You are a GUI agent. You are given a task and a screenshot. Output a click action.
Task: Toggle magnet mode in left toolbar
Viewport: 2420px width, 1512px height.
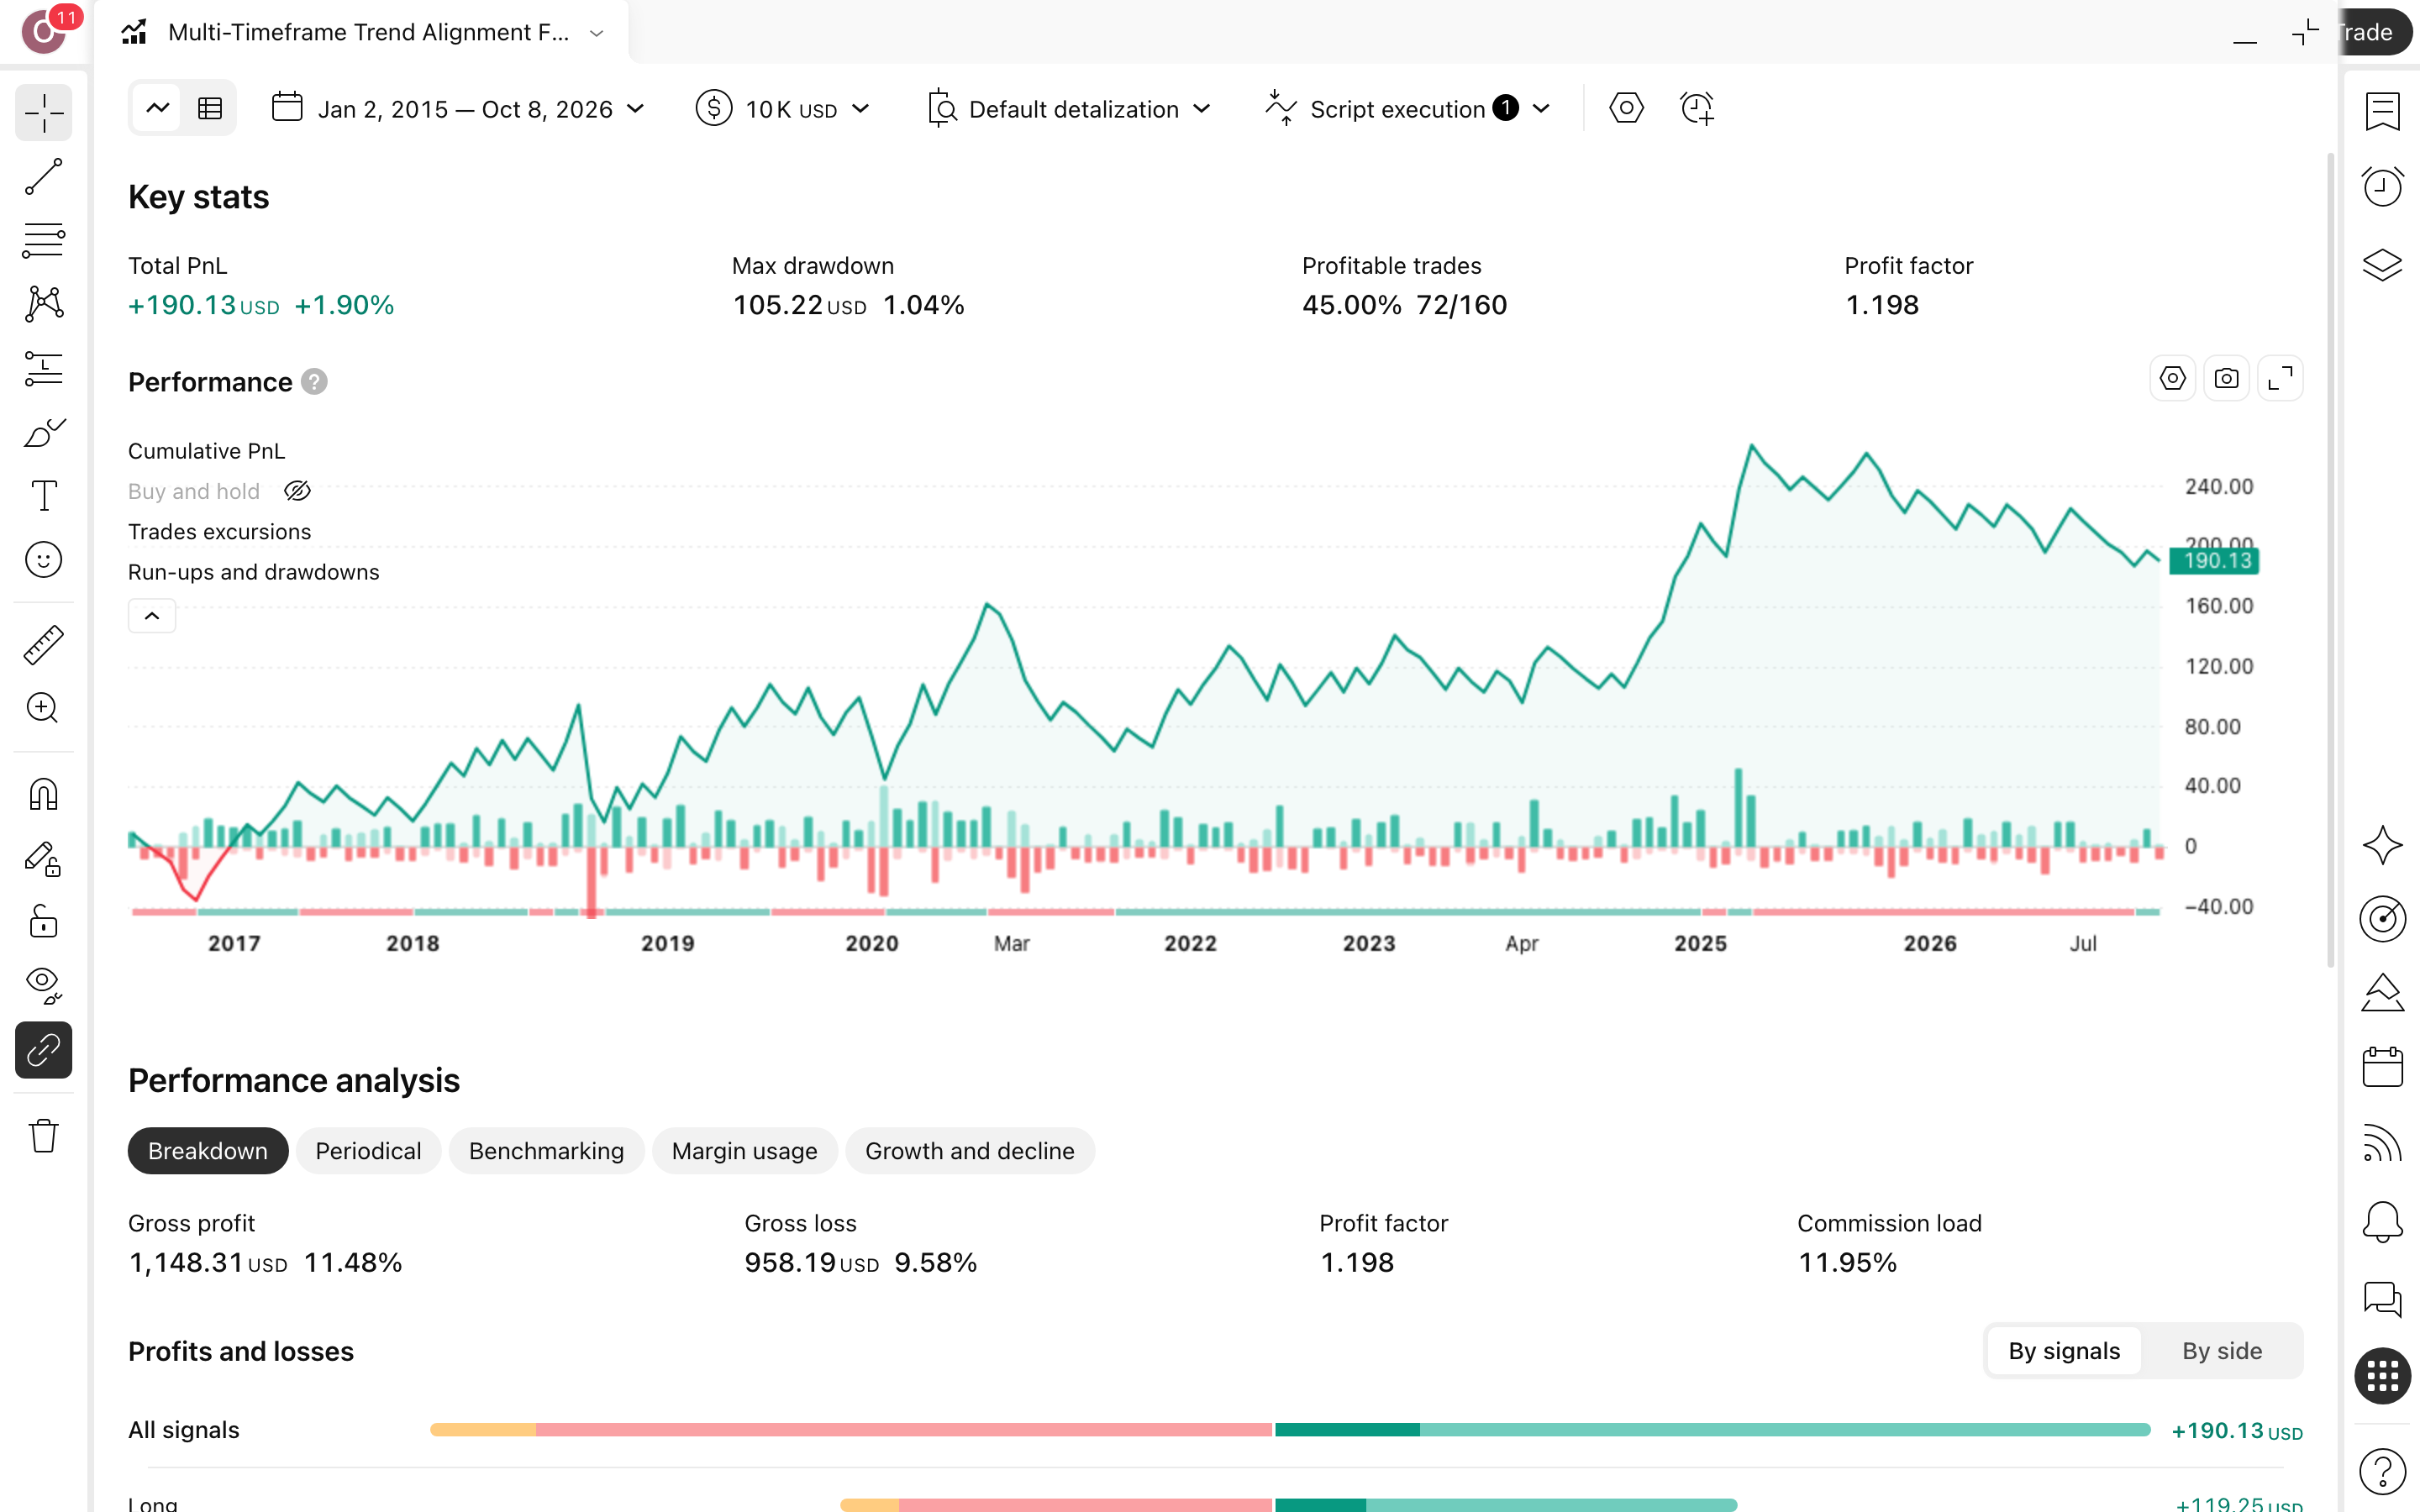44,794
